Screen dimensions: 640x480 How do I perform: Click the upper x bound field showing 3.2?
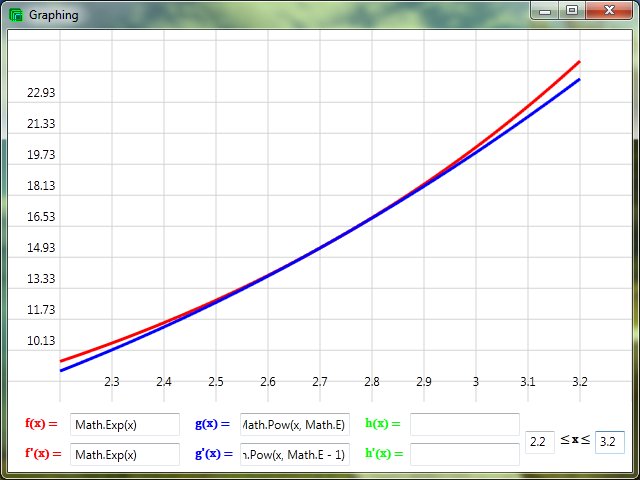coord(610,441)
